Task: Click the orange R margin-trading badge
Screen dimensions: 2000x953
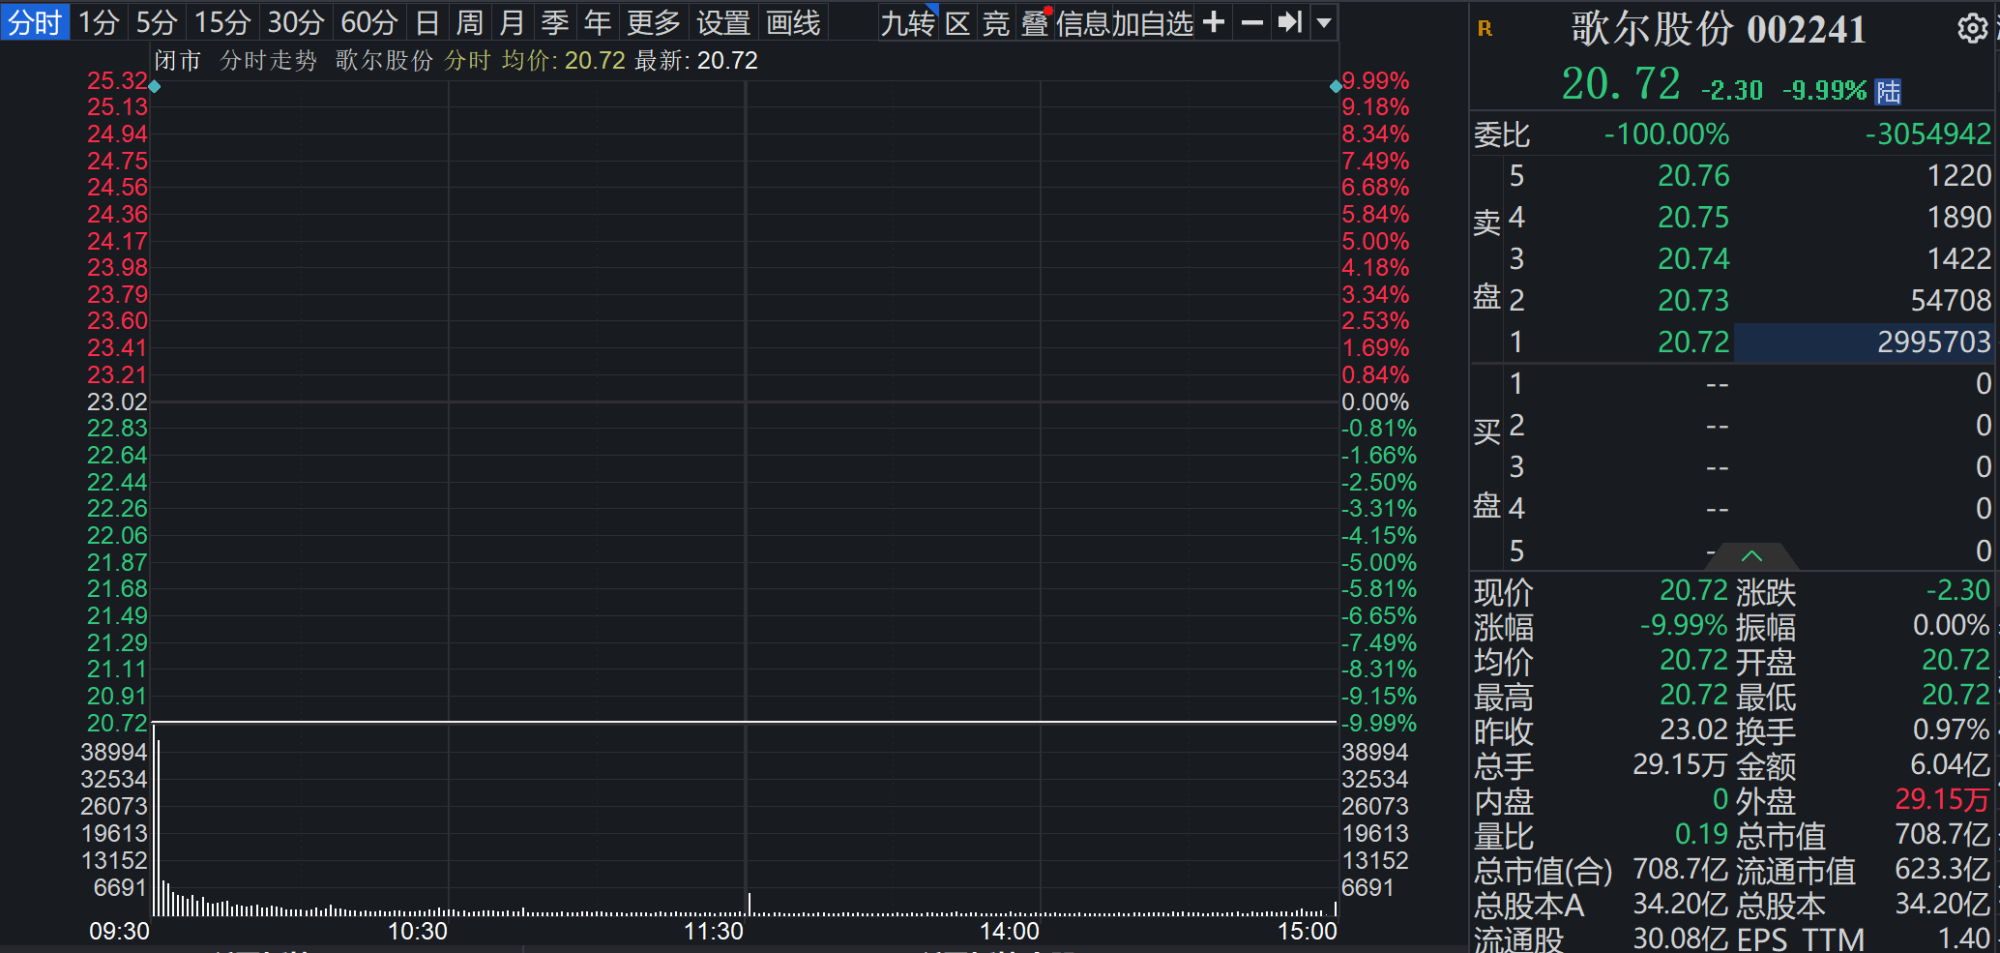Action: (1485, 28)
